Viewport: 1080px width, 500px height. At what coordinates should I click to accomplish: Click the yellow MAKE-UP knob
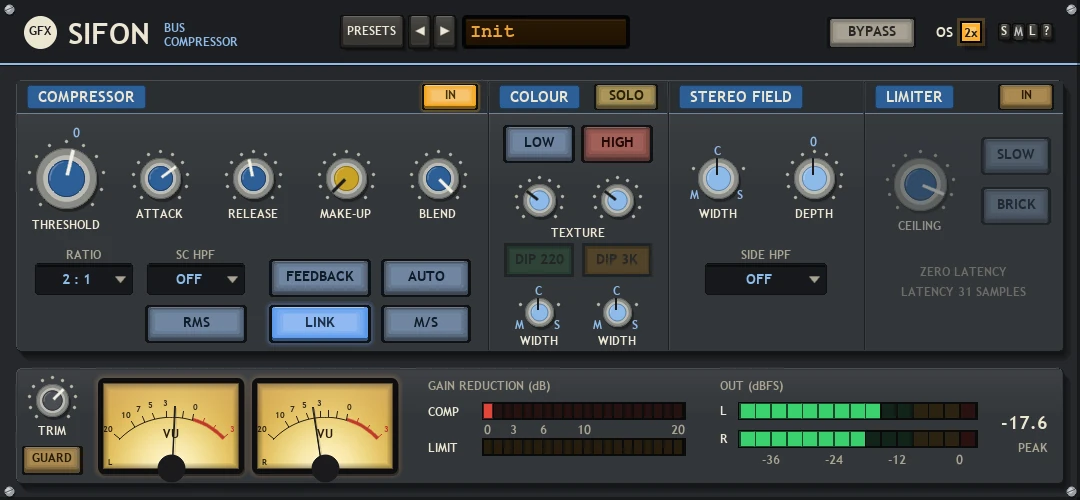point(346,178)
